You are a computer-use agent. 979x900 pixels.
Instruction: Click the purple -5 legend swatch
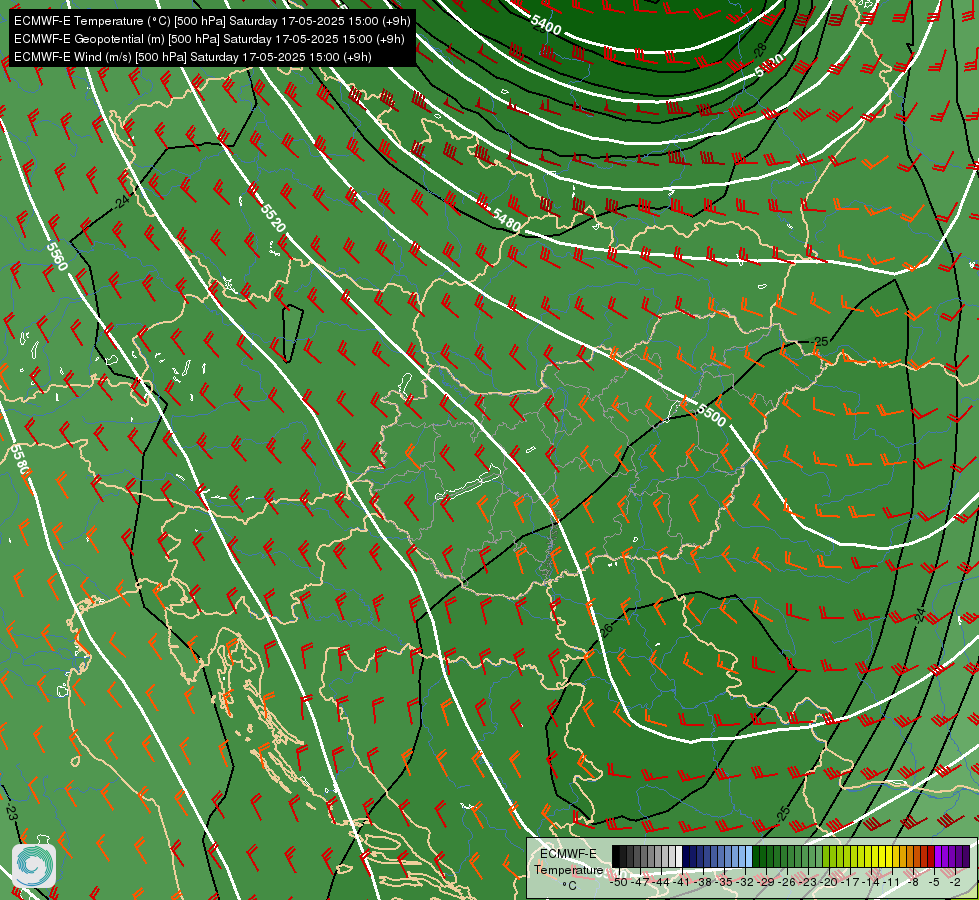pos(939,856)
